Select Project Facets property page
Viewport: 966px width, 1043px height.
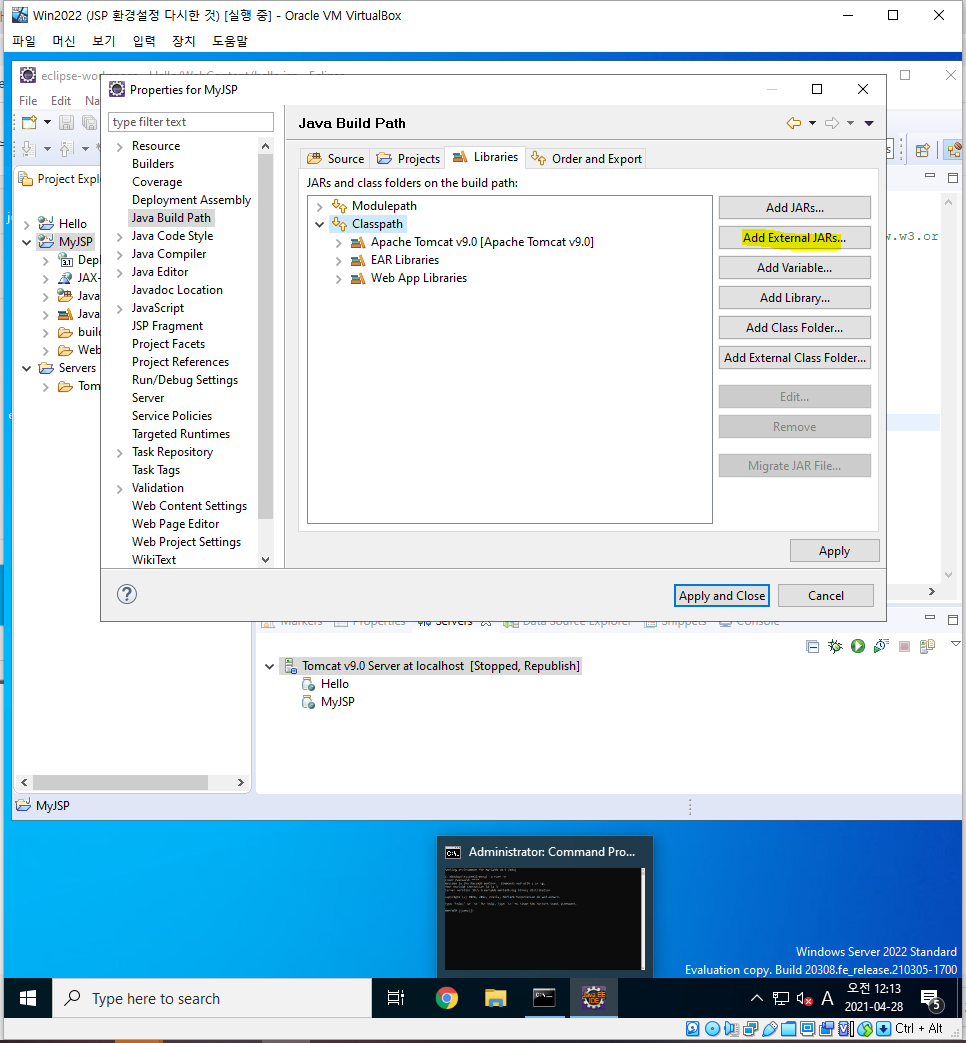click(168, 344)
